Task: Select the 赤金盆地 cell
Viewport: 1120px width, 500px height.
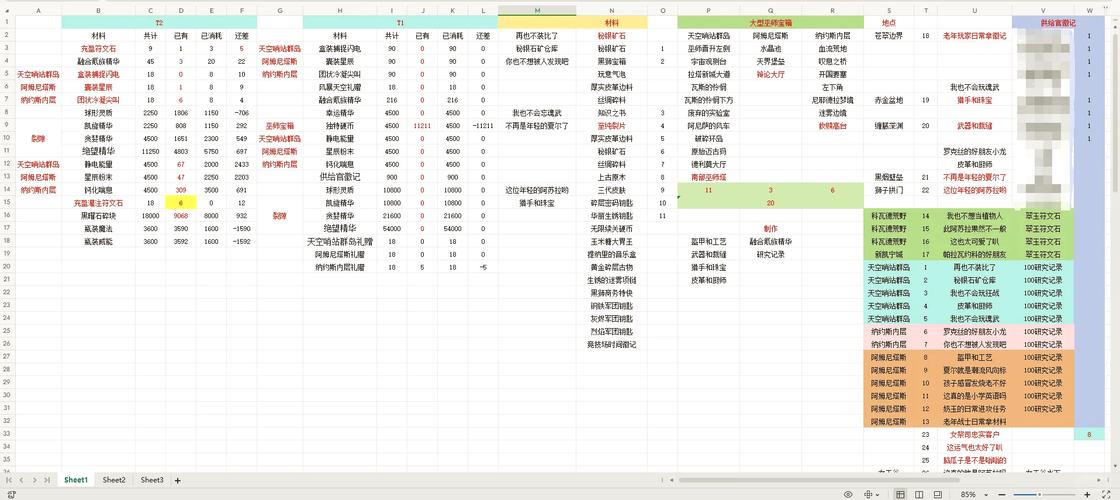Action: click(x=889, y=100)
